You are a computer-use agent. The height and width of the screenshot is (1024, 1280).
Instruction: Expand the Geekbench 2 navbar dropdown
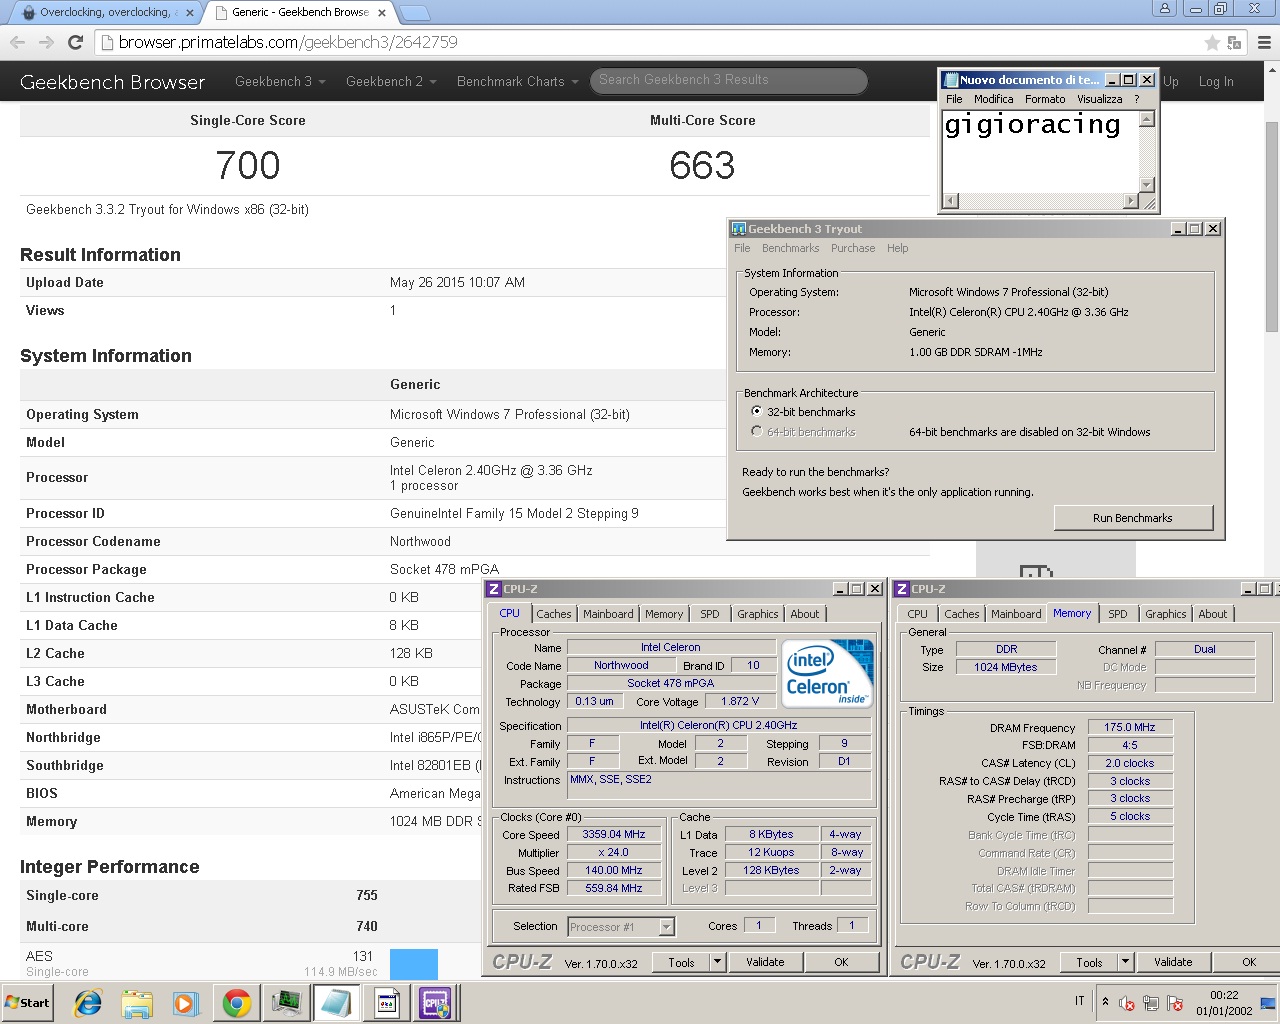point(391,81)
